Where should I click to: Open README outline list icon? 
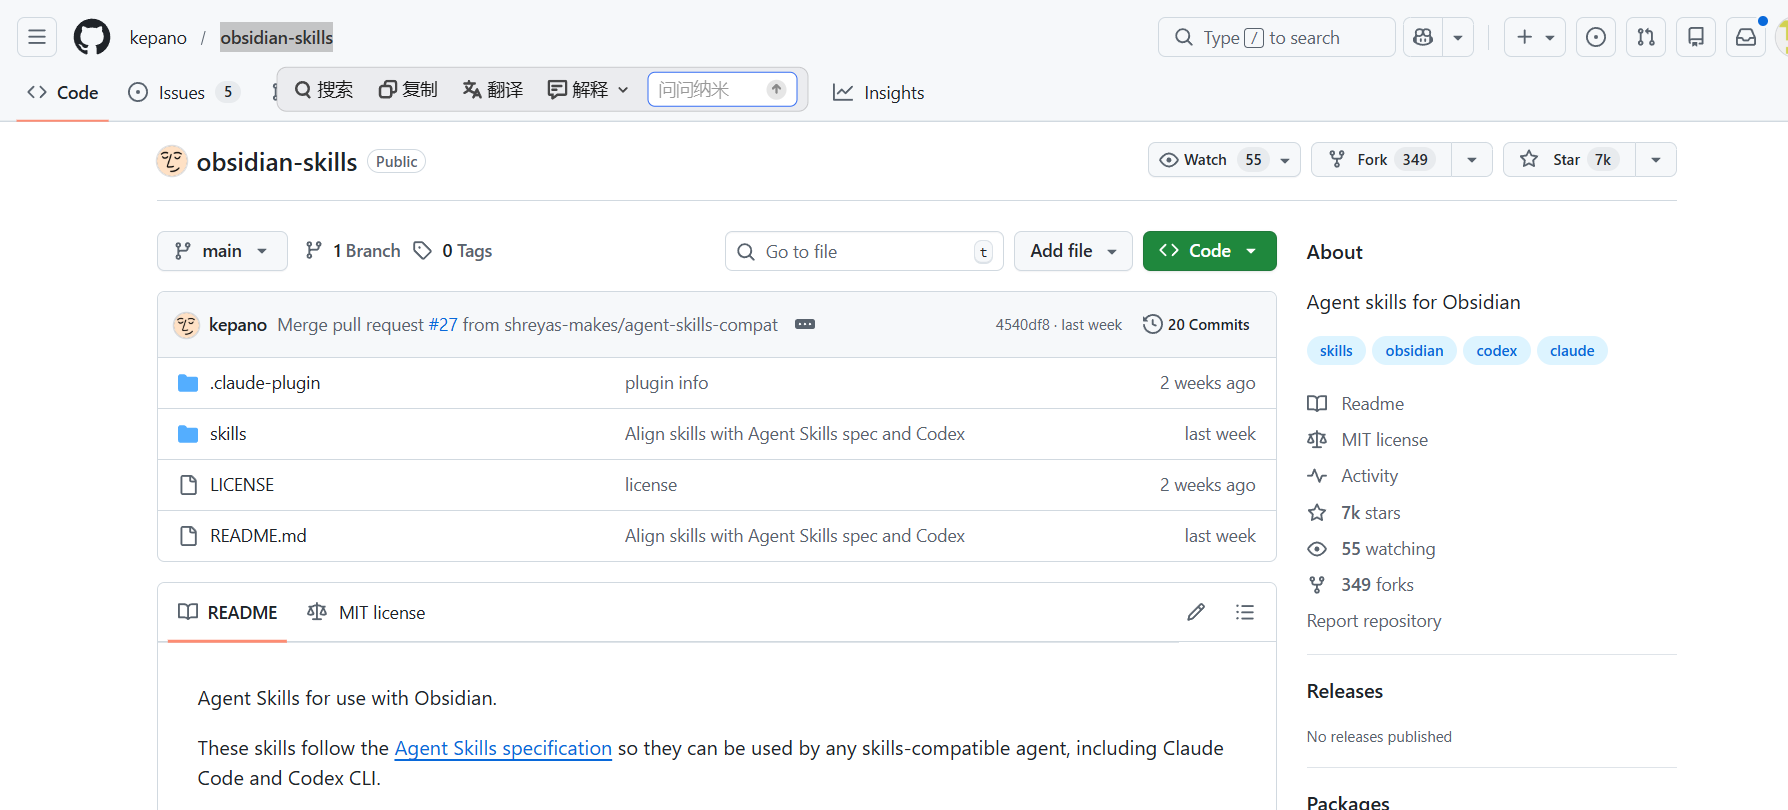click(1245, 612)
